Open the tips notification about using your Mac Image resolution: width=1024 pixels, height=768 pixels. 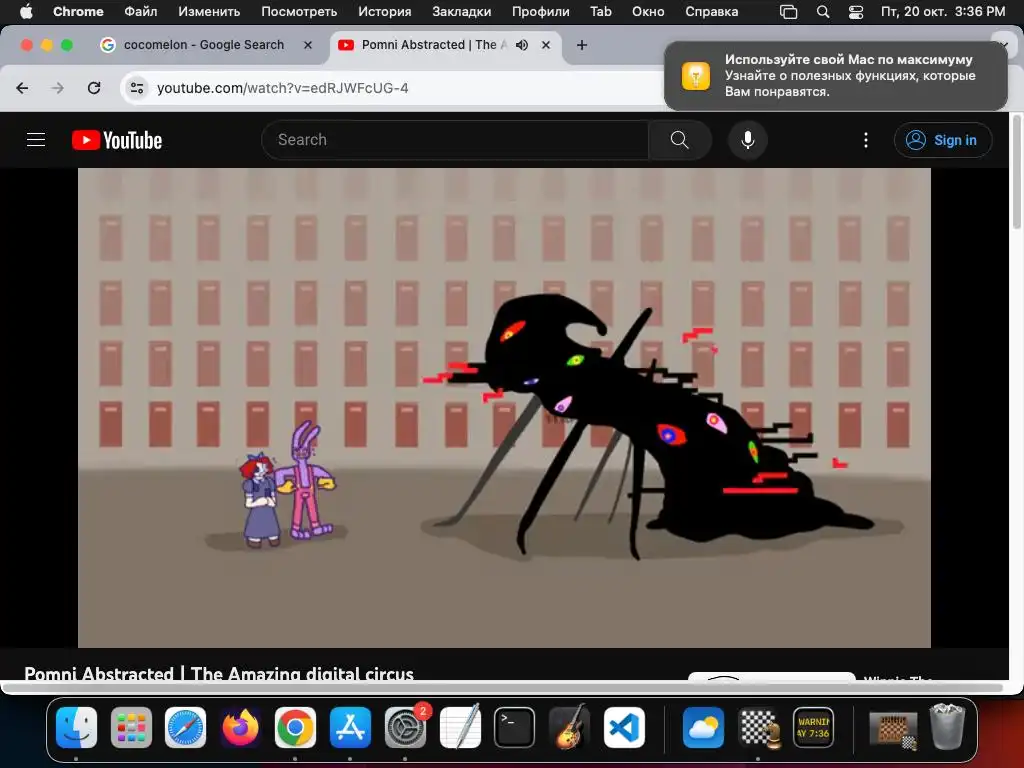coord(836,76)
